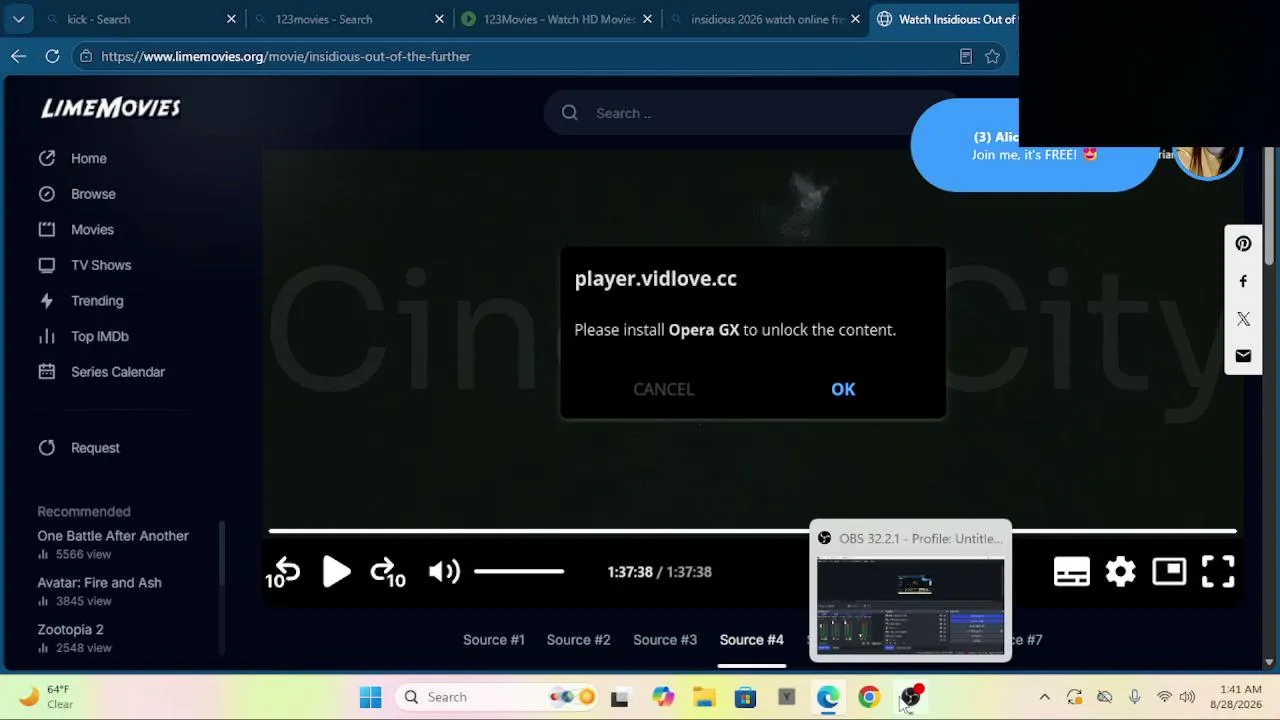View site information lock icon
The image size is (1280, 720).
click(86, 57)
